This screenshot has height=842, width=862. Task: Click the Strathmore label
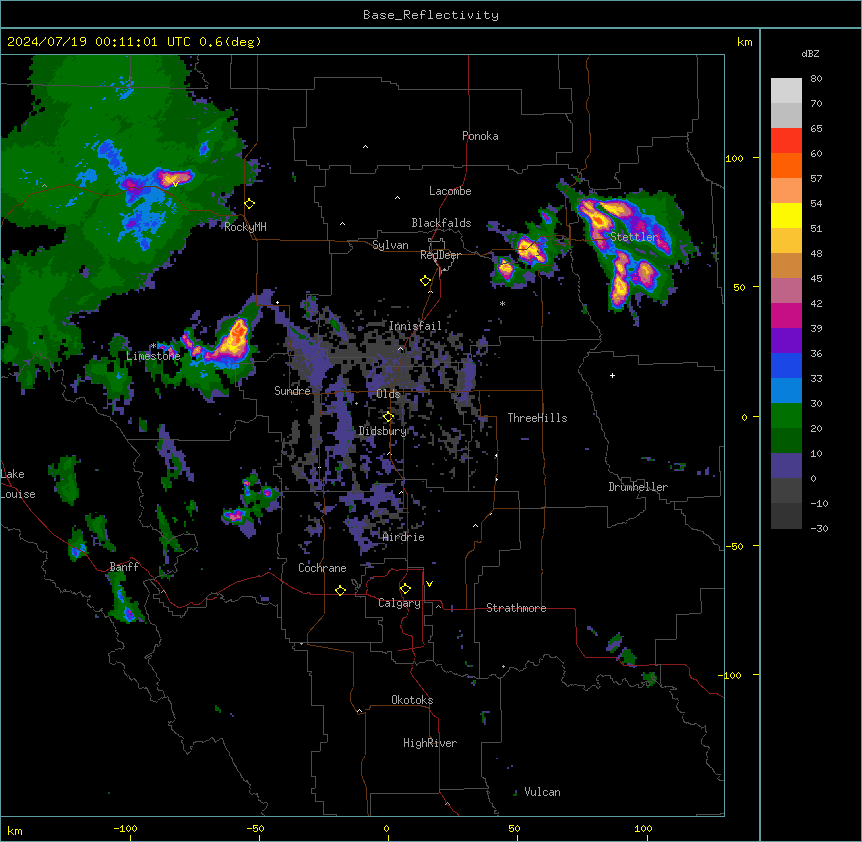click(516, 608)
